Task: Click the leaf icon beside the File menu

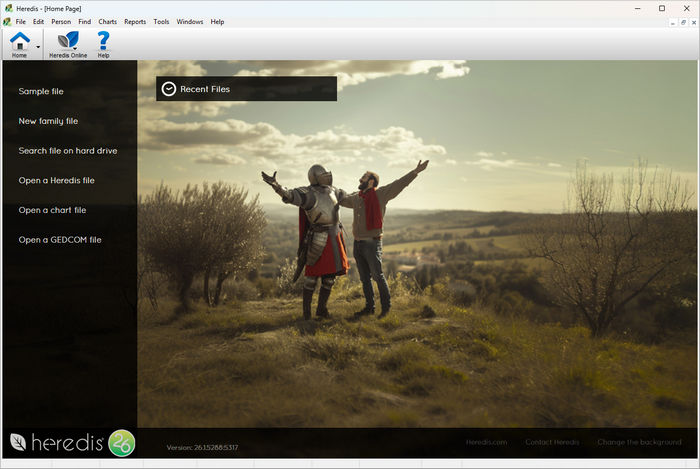Action: click(x=7, y=21)
